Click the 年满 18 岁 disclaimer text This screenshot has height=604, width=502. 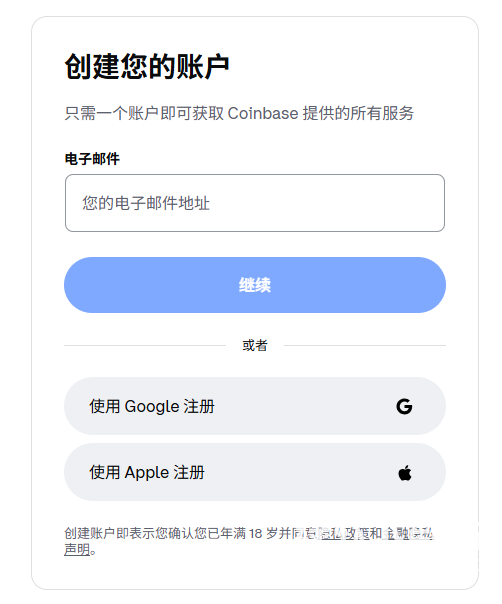tap(249, 534)
